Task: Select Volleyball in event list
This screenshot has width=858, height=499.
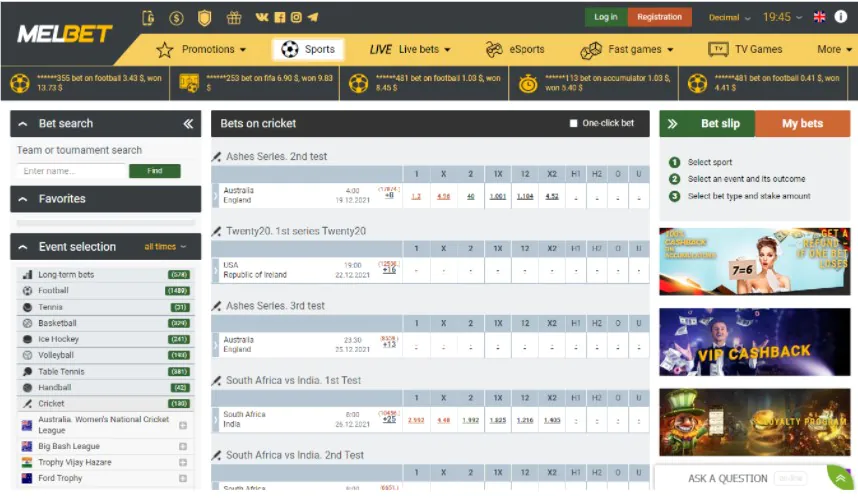Action: tap(105, 355)
